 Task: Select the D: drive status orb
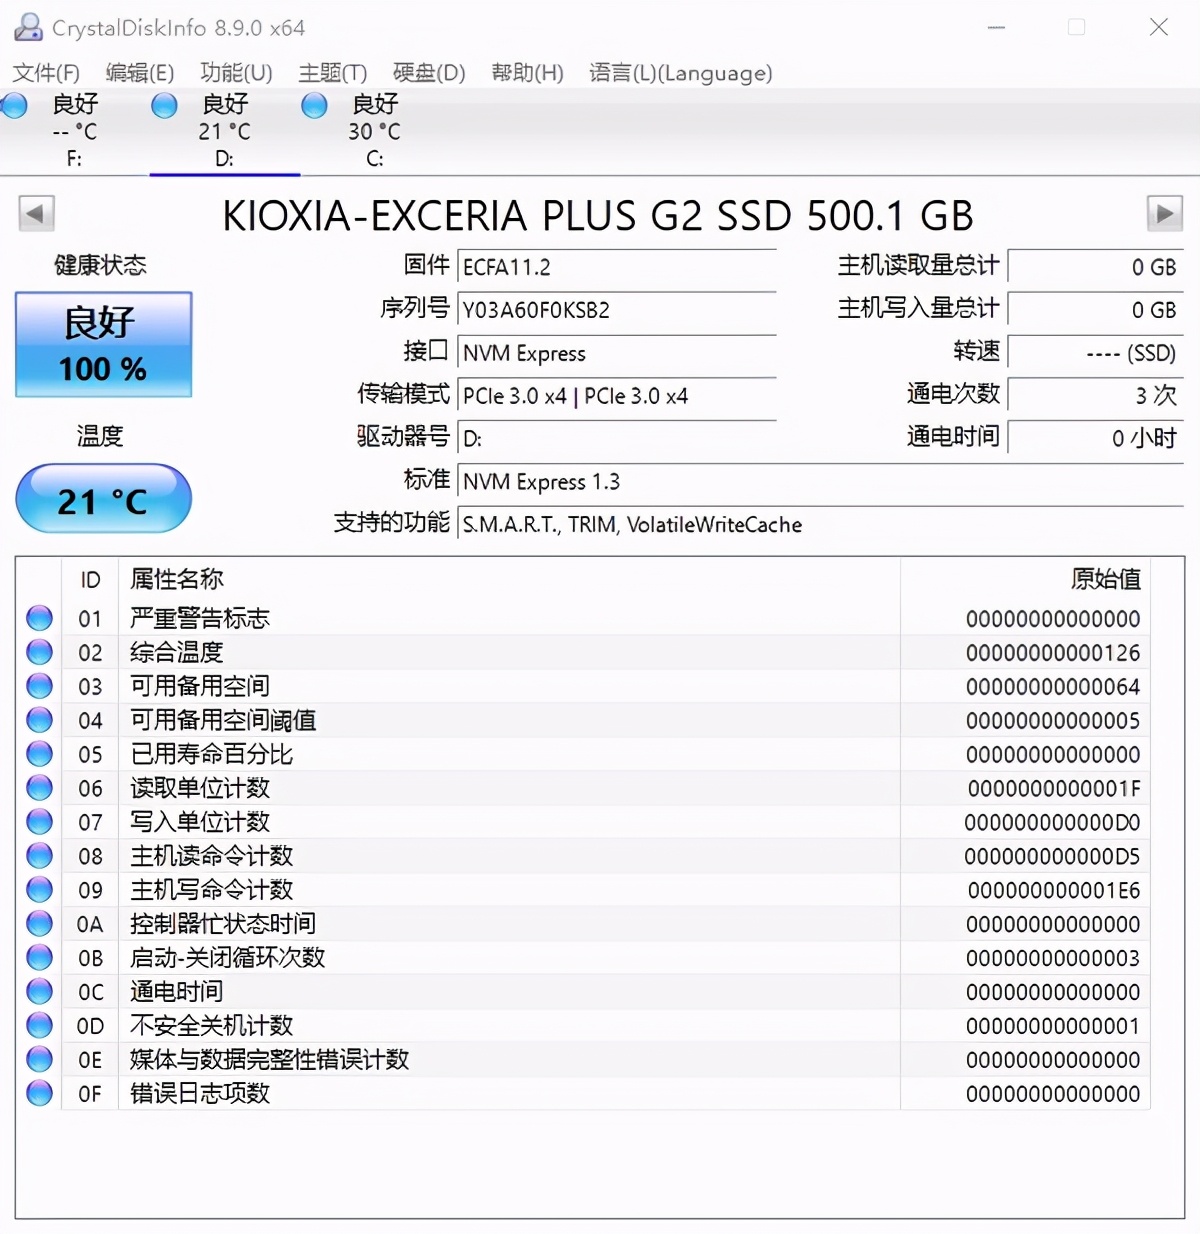(x=164, y=105)
